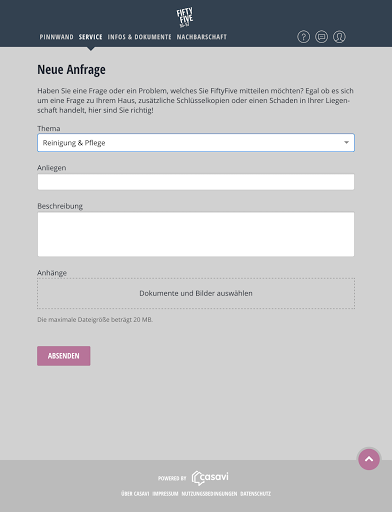Open the Reinigung & Pflege combo box
This screenshot has width=392, height=512.
point(196,143)
